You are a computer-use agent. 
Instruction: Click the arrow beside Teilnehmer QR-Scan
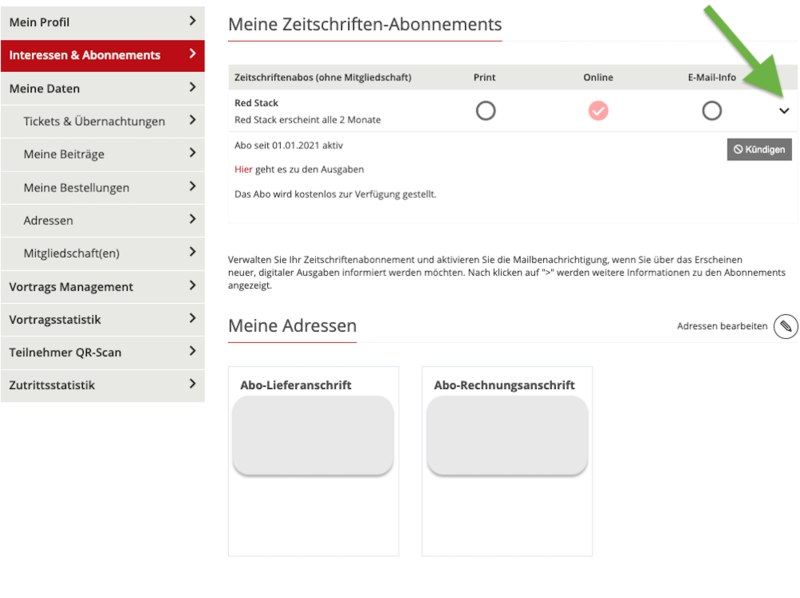[192, 351]
